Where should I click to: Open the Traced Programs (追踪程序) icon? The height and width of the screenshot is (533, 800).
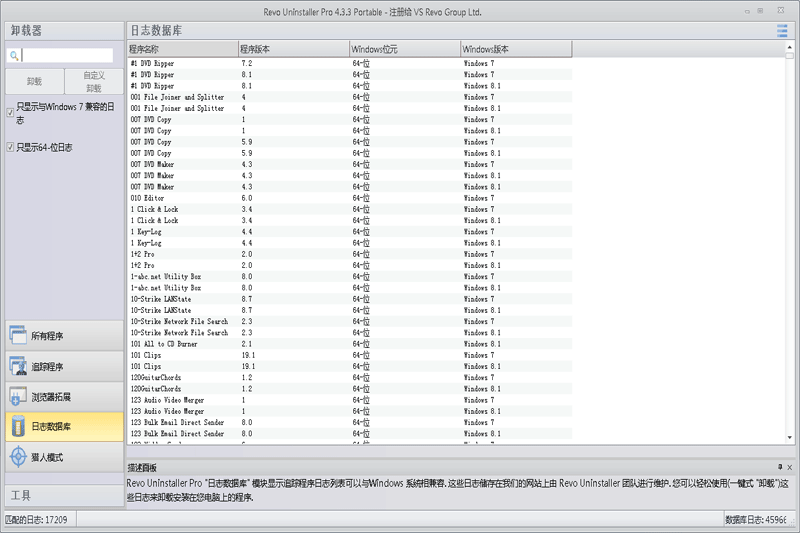pos(18,366)
